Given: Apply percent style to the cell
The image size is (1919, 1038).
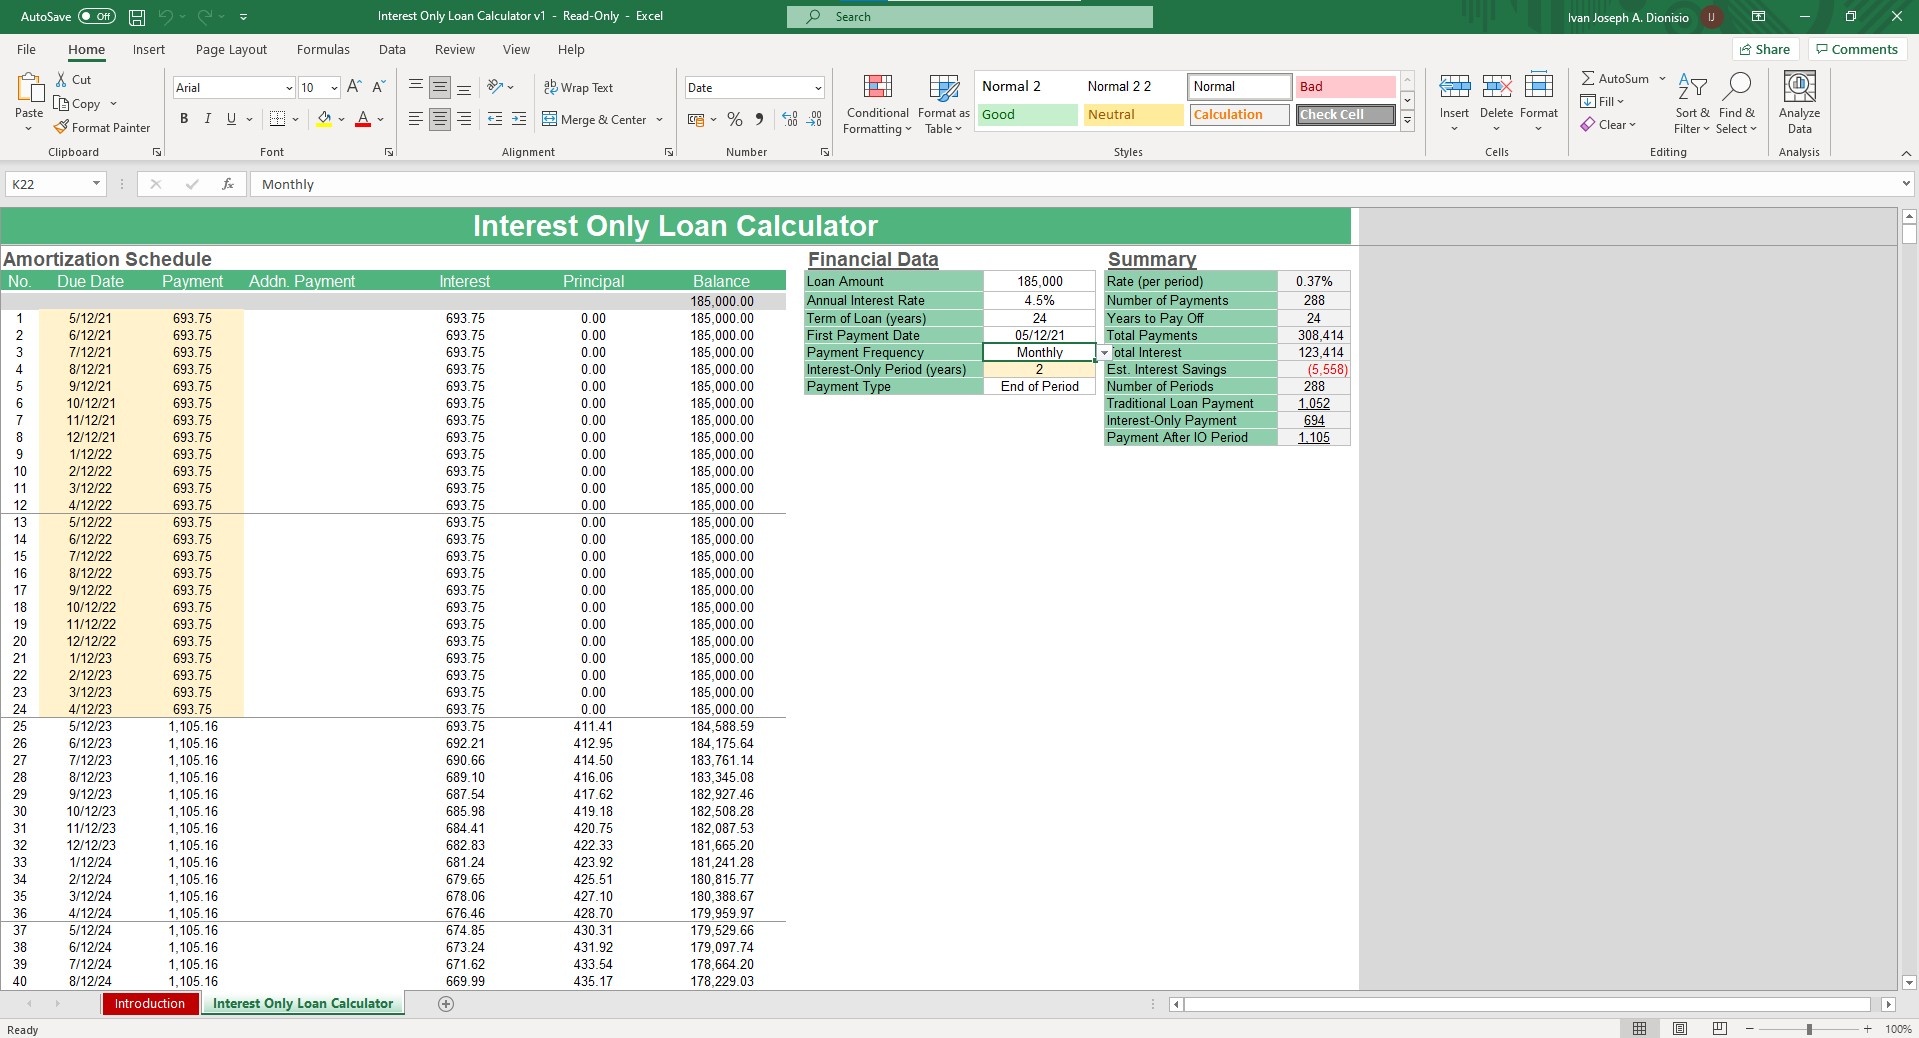Looking at the screenshot, I should click(x=735, y=120).
